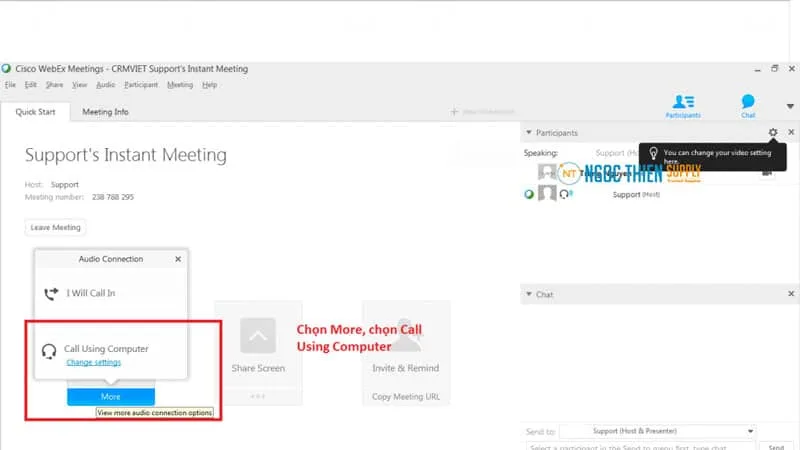This screenshot has height=450, width=800.
Task: Click the New Whiteboard plus tab
Action: tap(482, 111)
